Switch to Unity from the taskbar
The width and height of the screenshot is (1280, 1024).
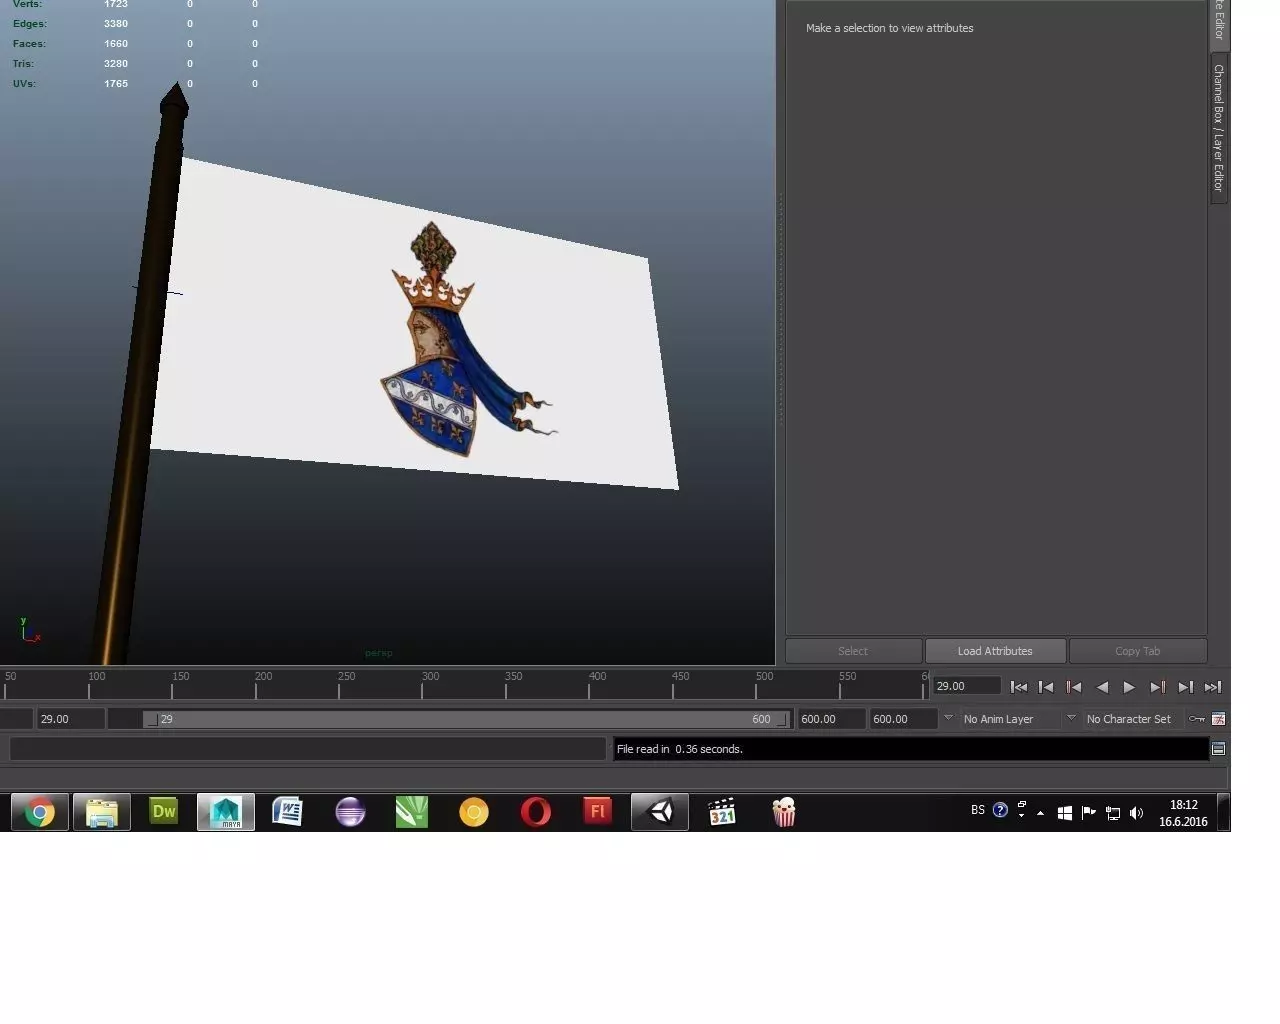[x=660, y=812]
